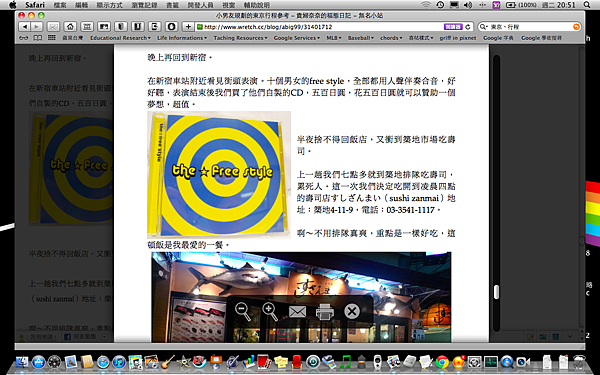The width and height of the screenshot is (600, 375).
Task: Open GarageBand guitar icon in the Dock
Action: [x=168, y=362]
